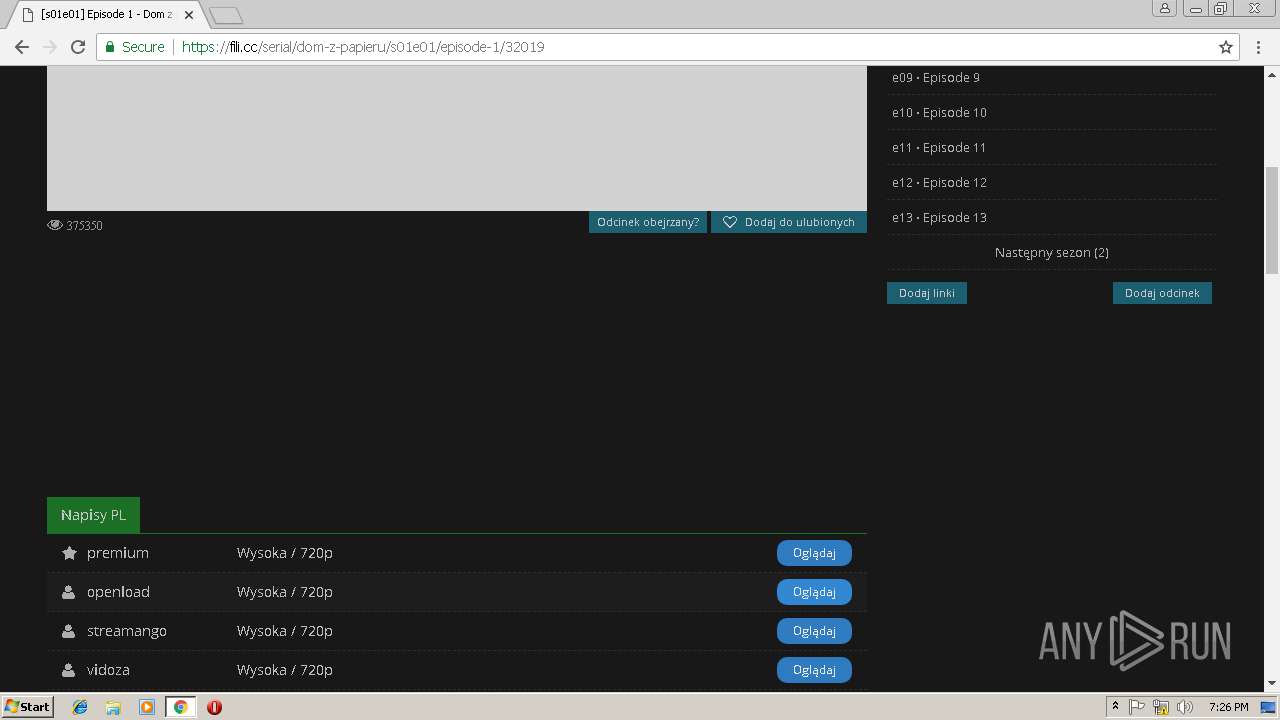Click the scrollbar down arrow
This screenshot has height=720, width=1280.
(1272, 684)
